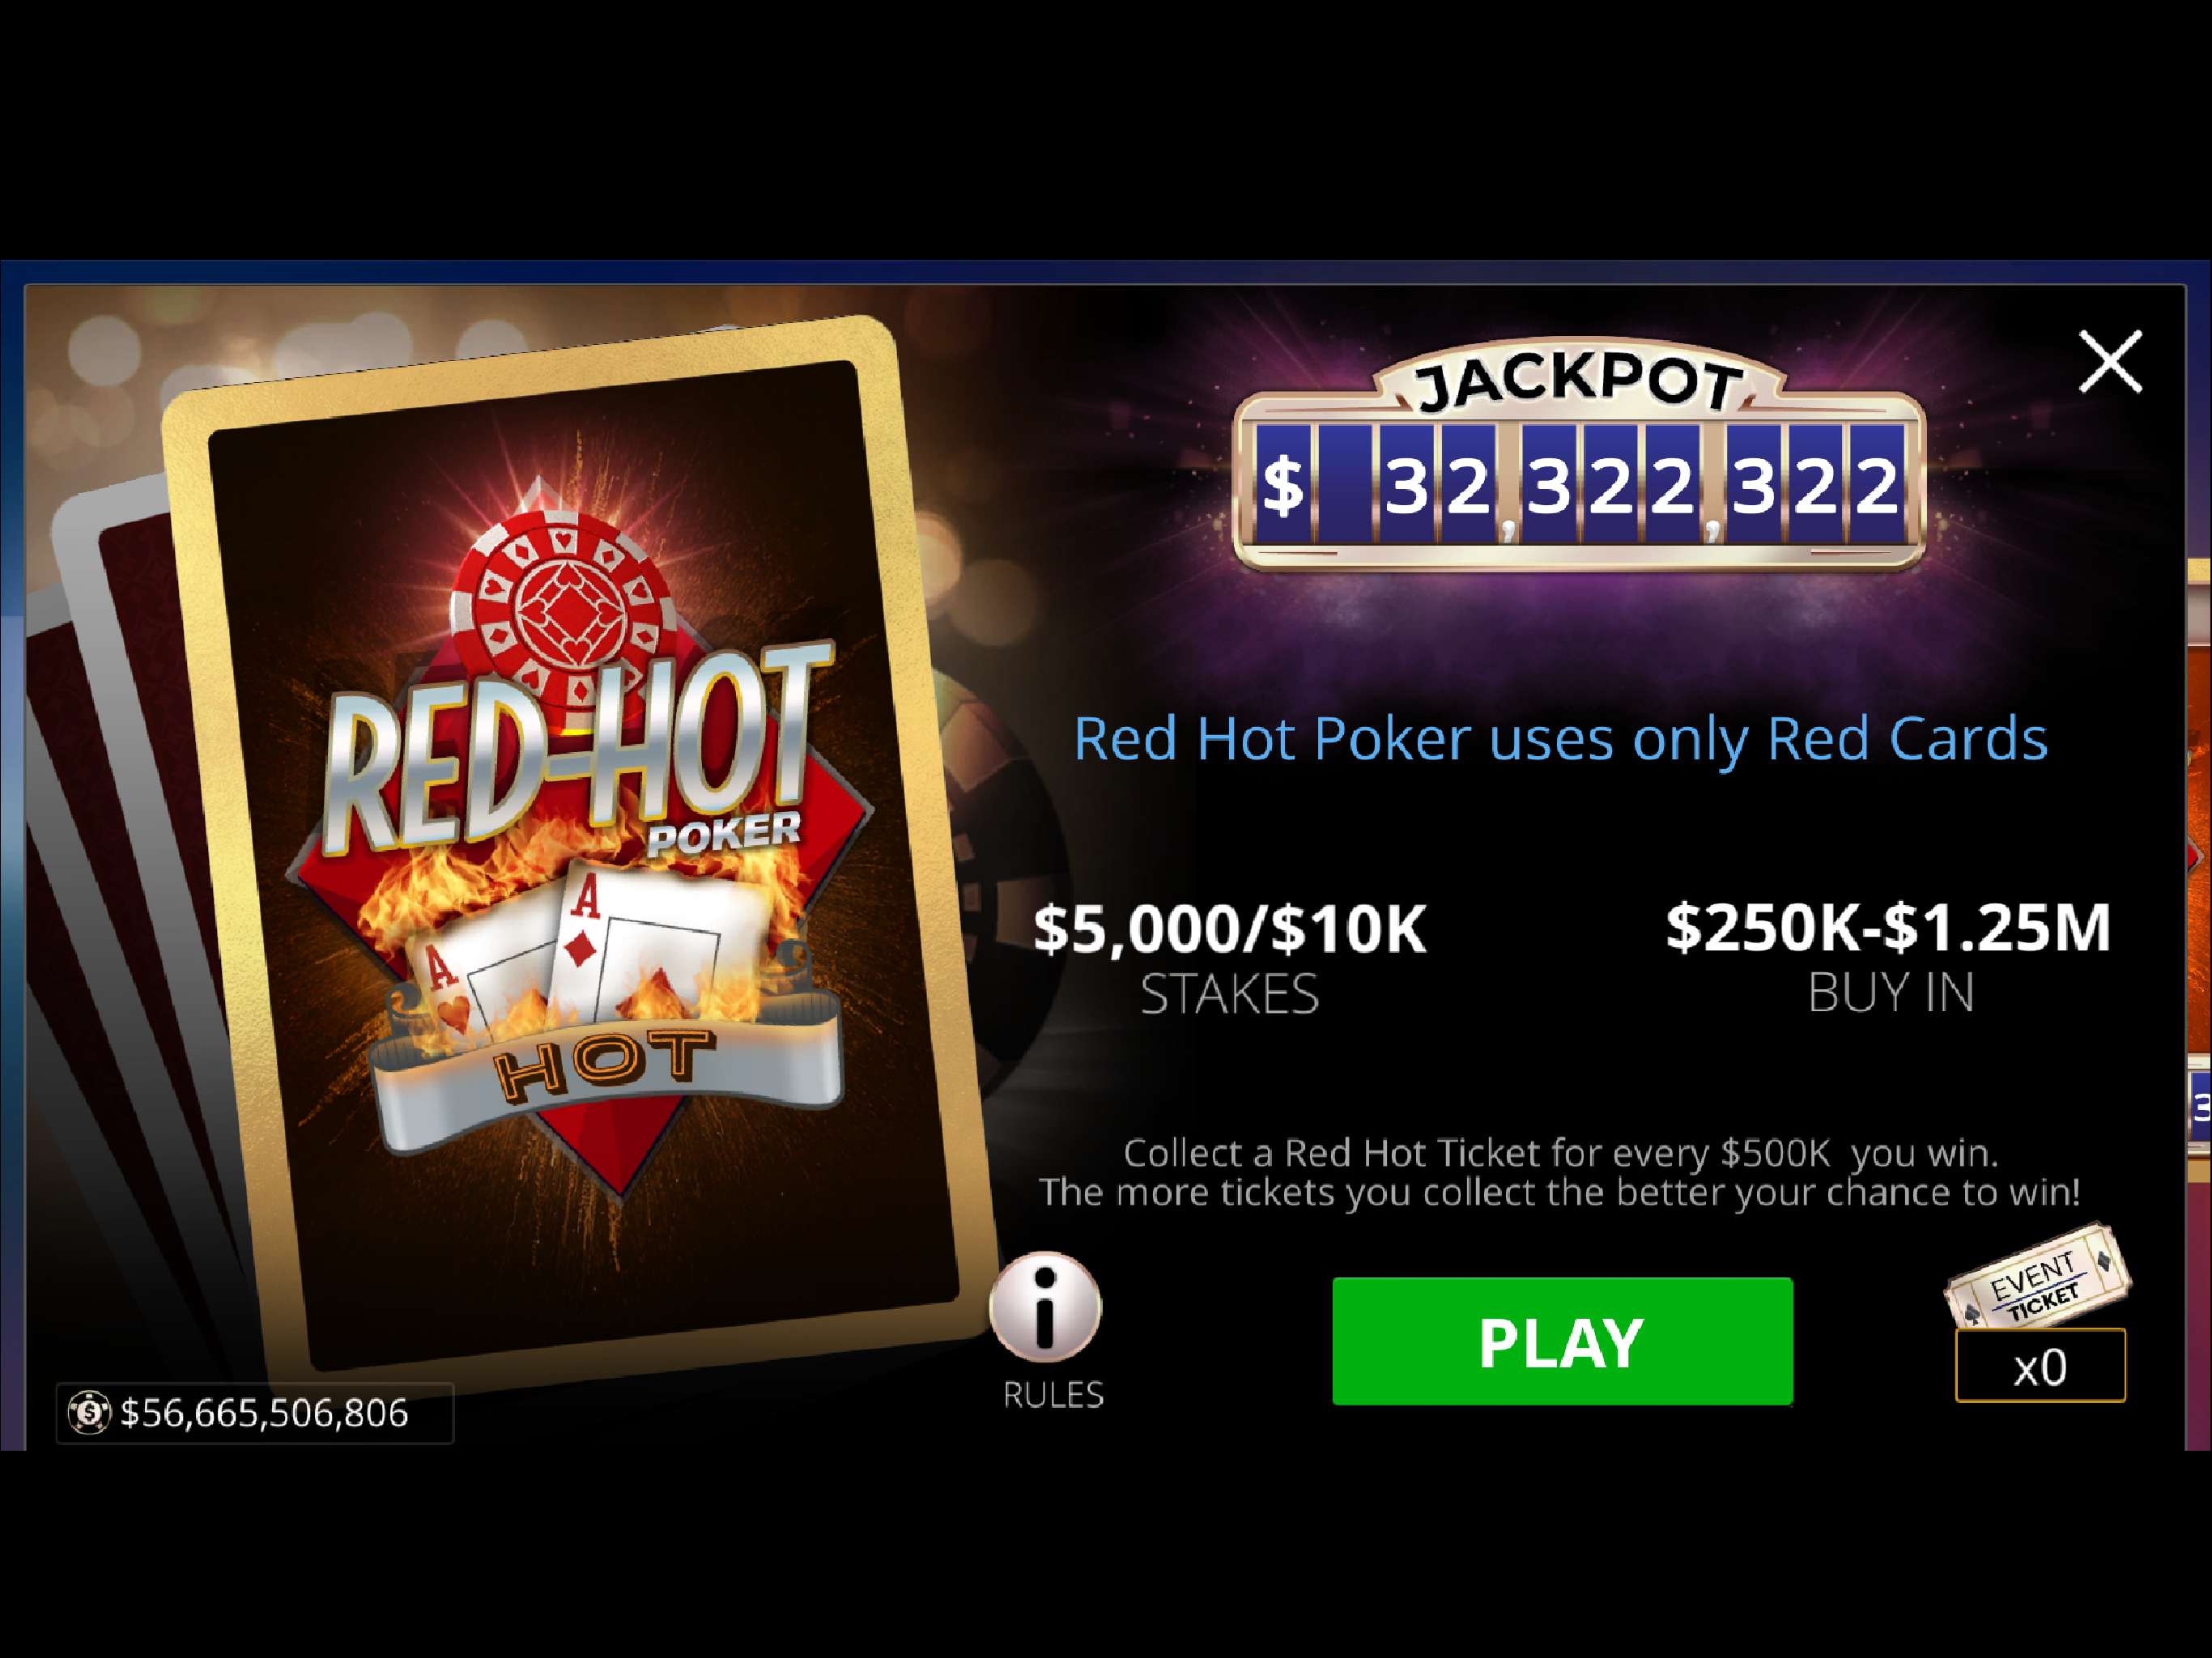The image size is (2212, 1658).
Task: Click the $250K-$1.25M buy in value
Action: [x=1889, y=927]
